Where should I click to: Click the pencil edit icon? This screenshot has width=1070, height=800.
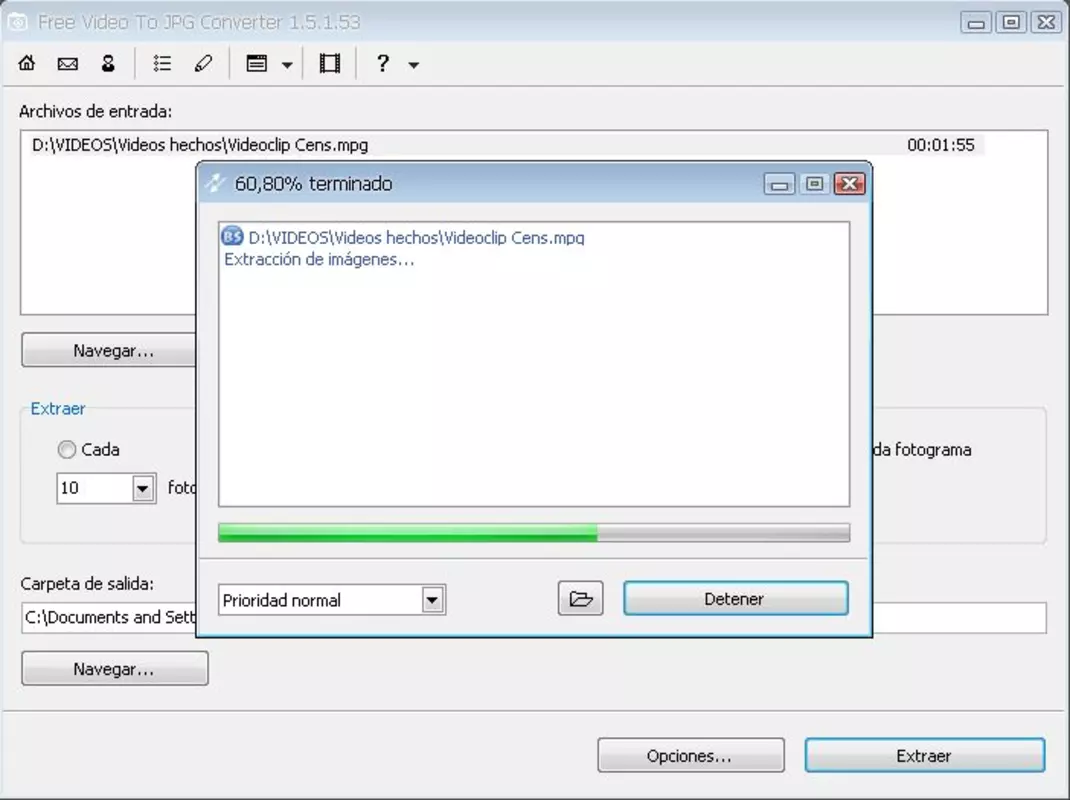tap(203, 63)
